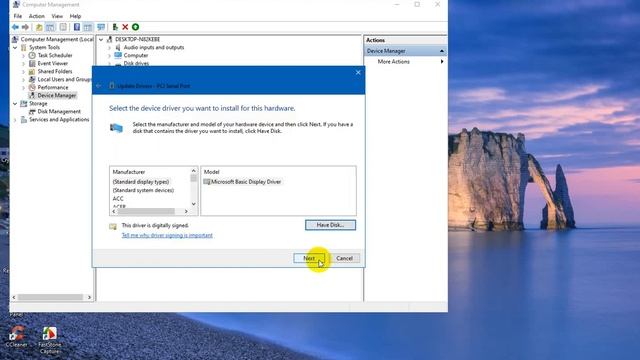
Task: Click the blue Help toolbar icon
Action: (x=77, y=27)
